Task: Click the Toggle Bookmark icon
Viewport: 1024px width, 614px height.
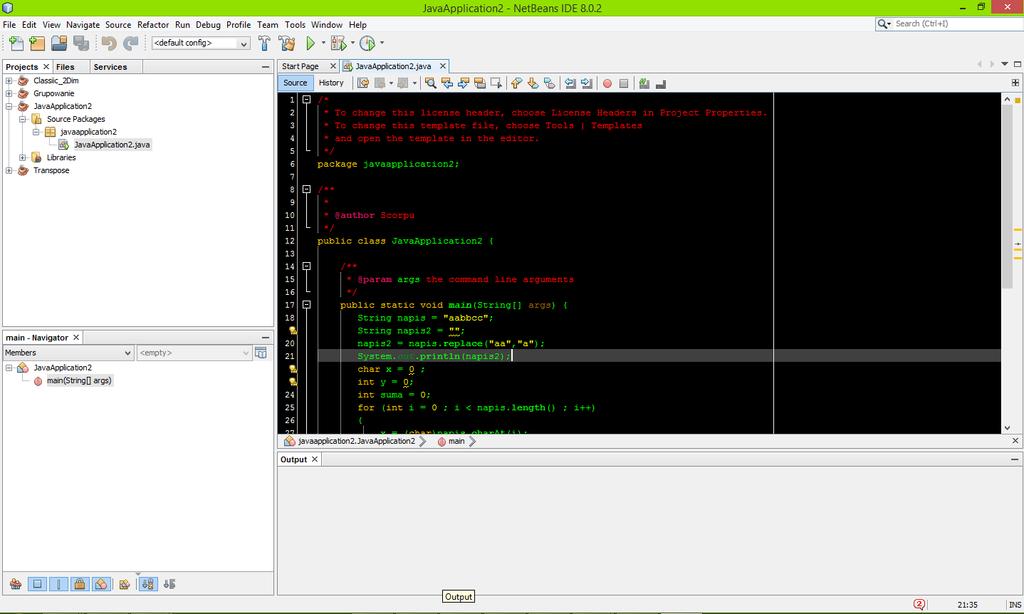Action: coord(549,83)
